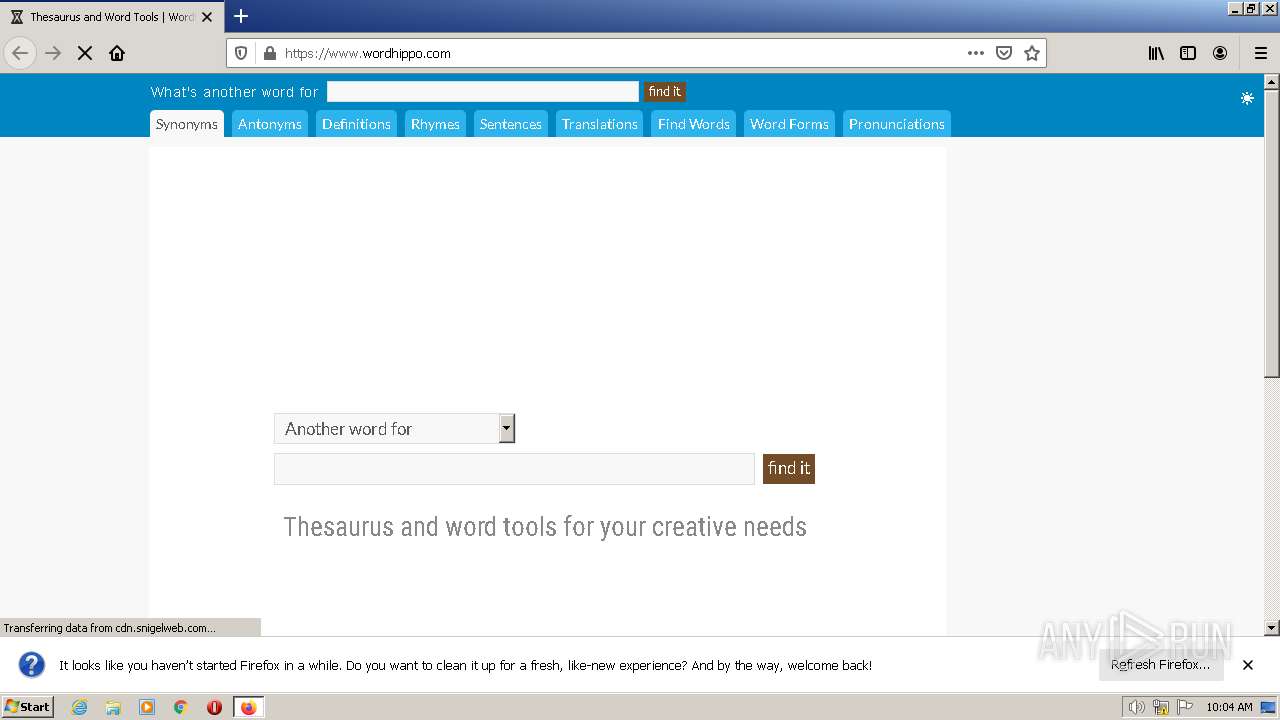Click the page vertical scrollbar thumb

pos(1272,233)
